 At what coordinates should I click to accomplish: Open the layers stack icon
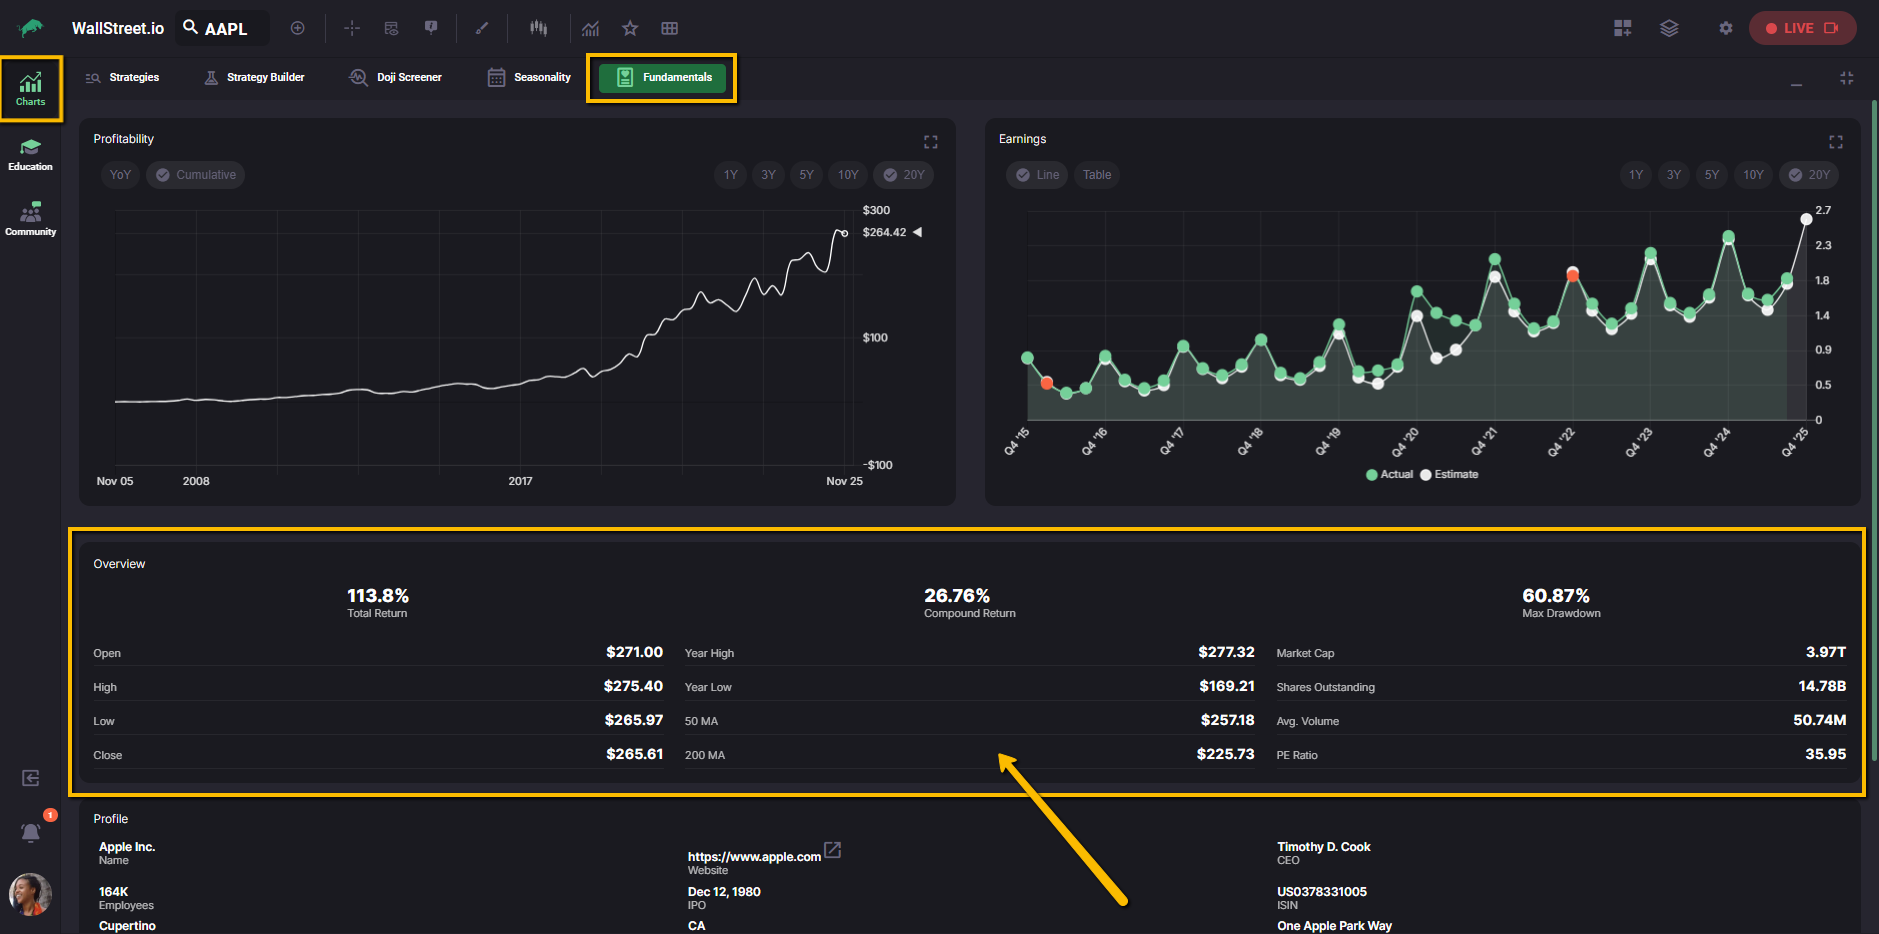(x=1669, y=28)
